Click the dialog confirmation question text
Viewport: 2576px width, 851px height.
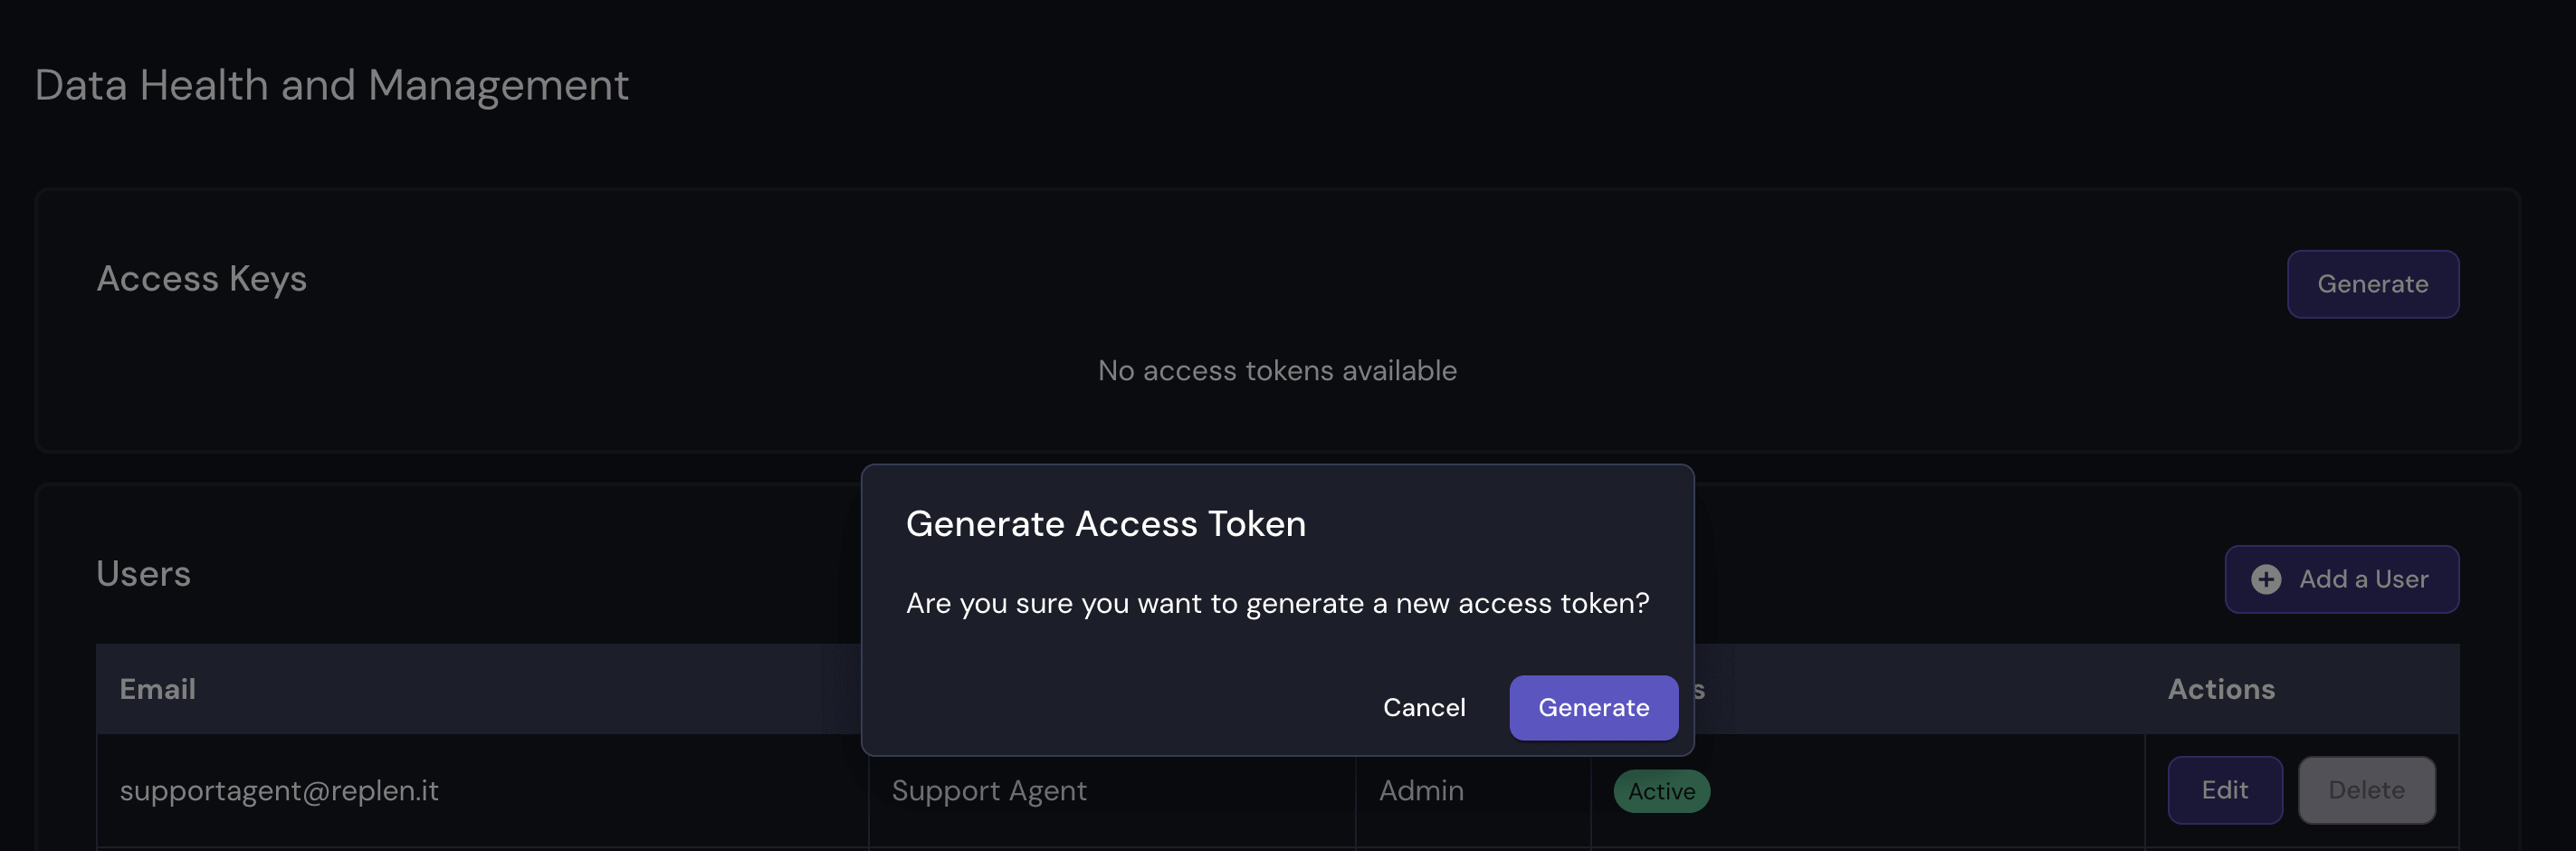(x=1277, y=603)
